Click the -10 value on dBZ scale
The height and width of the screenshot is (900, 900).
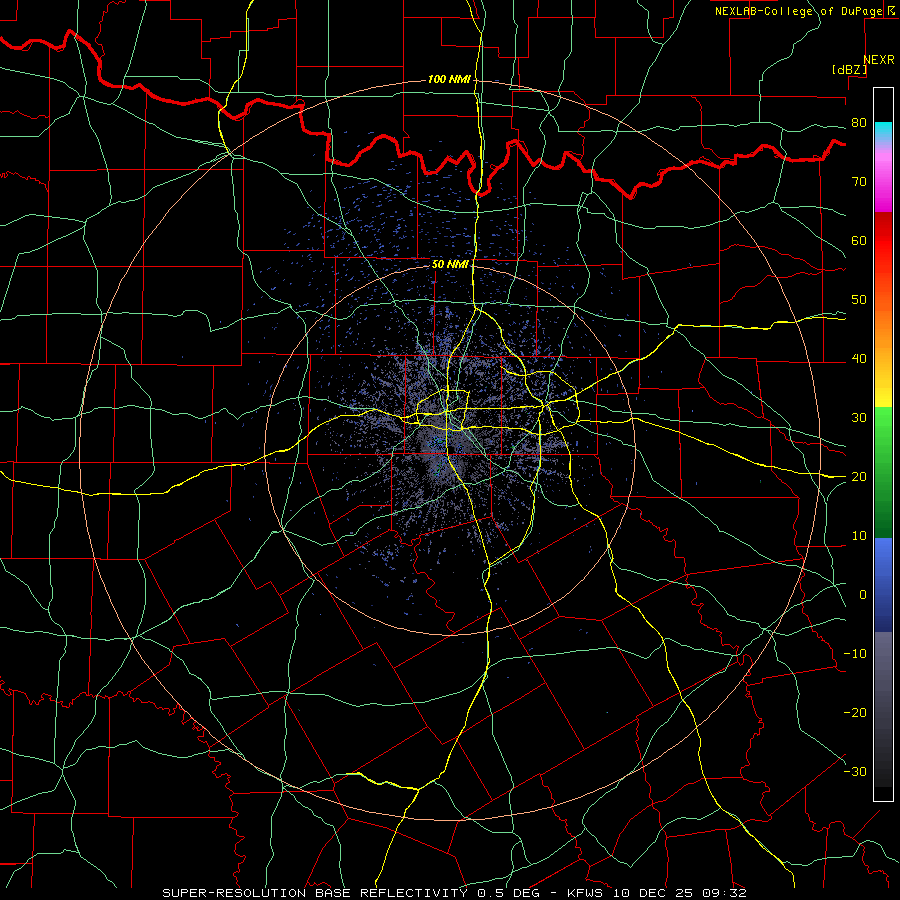click(855, 654)
